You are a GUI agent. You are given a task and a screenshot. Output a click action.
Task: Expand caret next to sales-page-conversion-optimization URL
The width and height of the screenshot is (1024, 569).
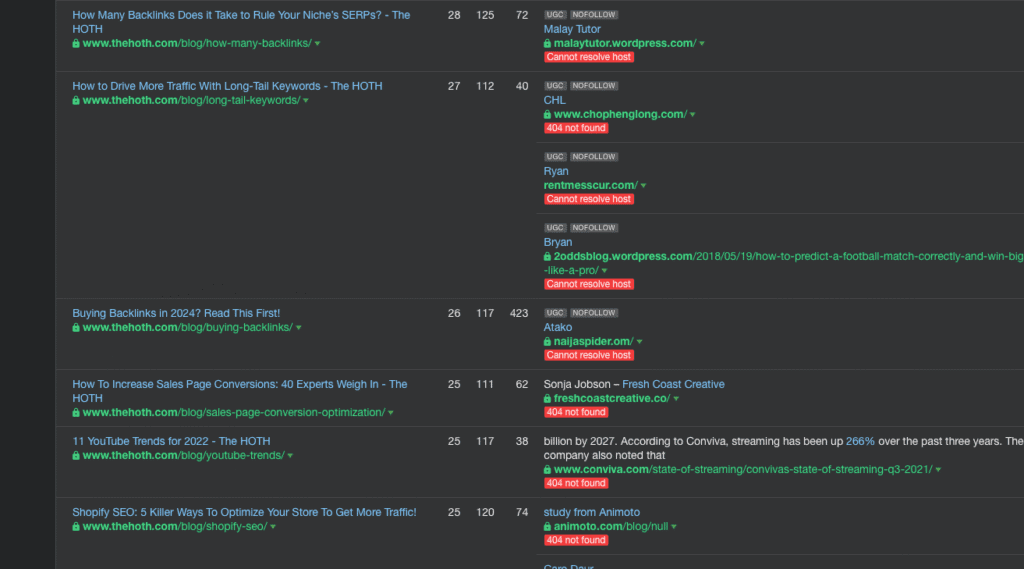[x=391, y=413]
